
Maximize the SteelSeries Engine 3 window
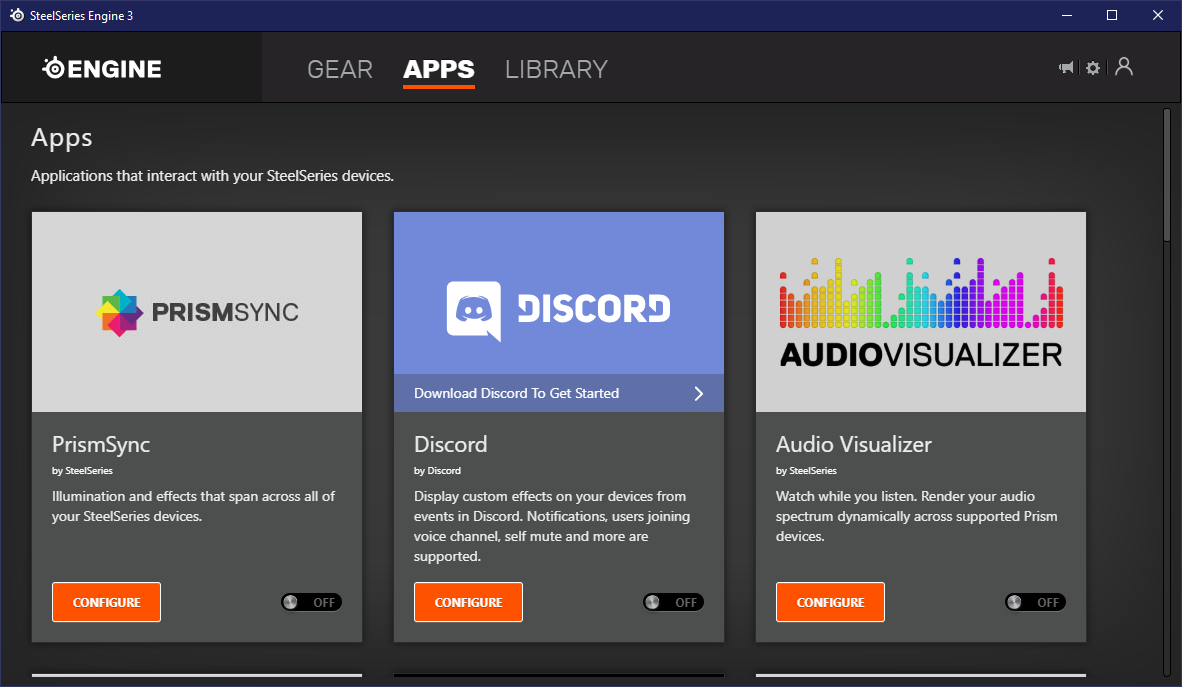(1112, 15)
